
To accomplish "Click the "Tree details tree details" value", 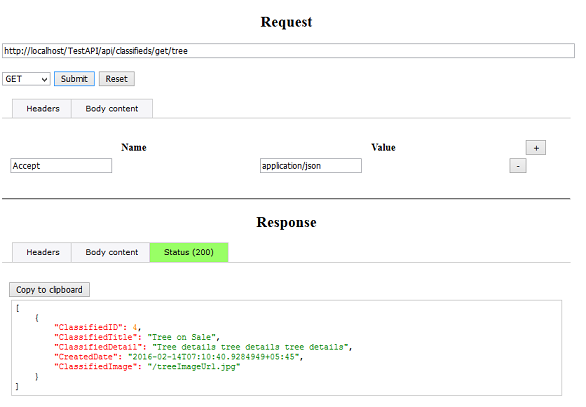I will (251, 347).
